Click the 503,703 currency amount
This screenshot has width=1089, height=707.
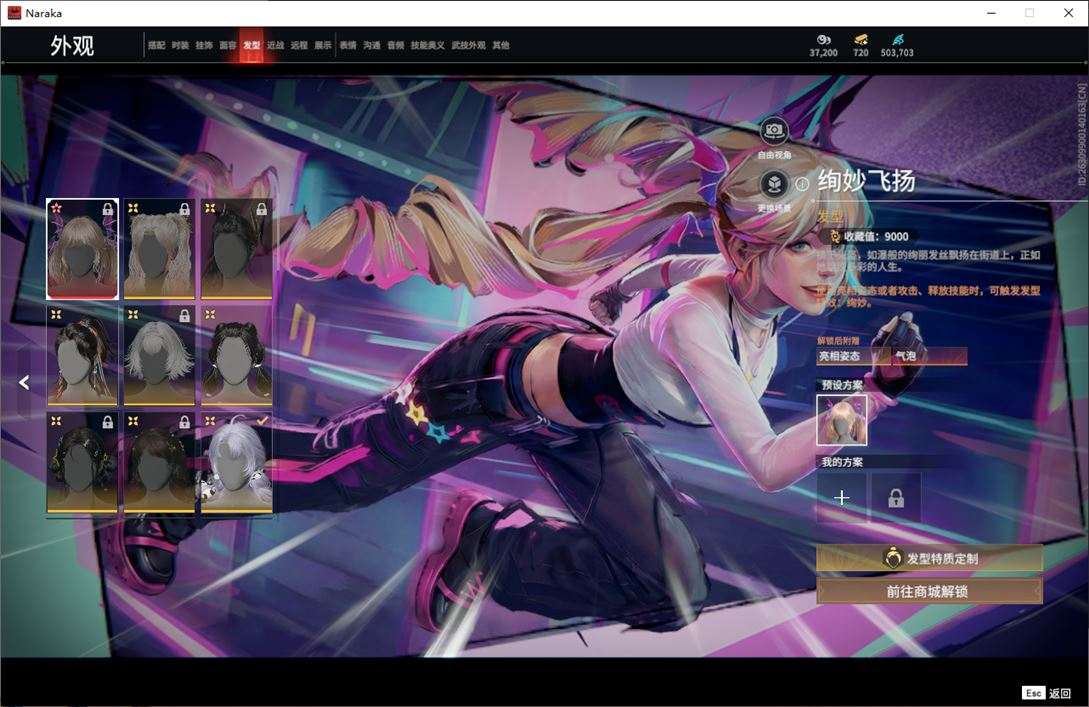[x=897, y=53]
